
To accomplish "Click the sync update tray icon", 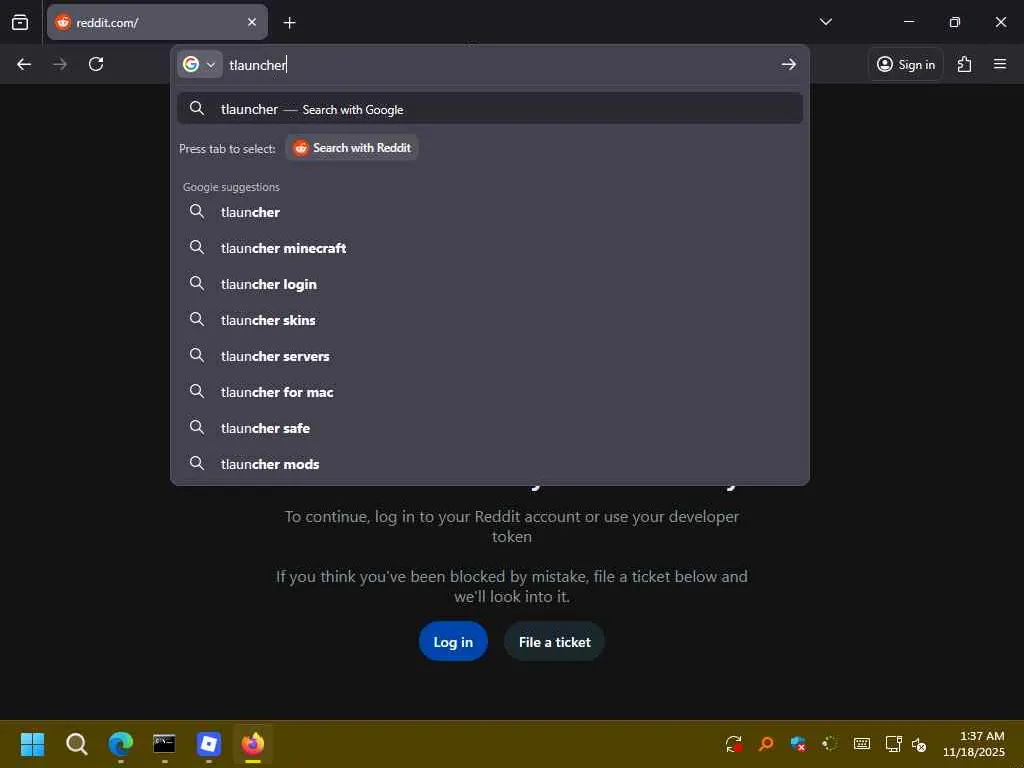I will pos(733,743).
